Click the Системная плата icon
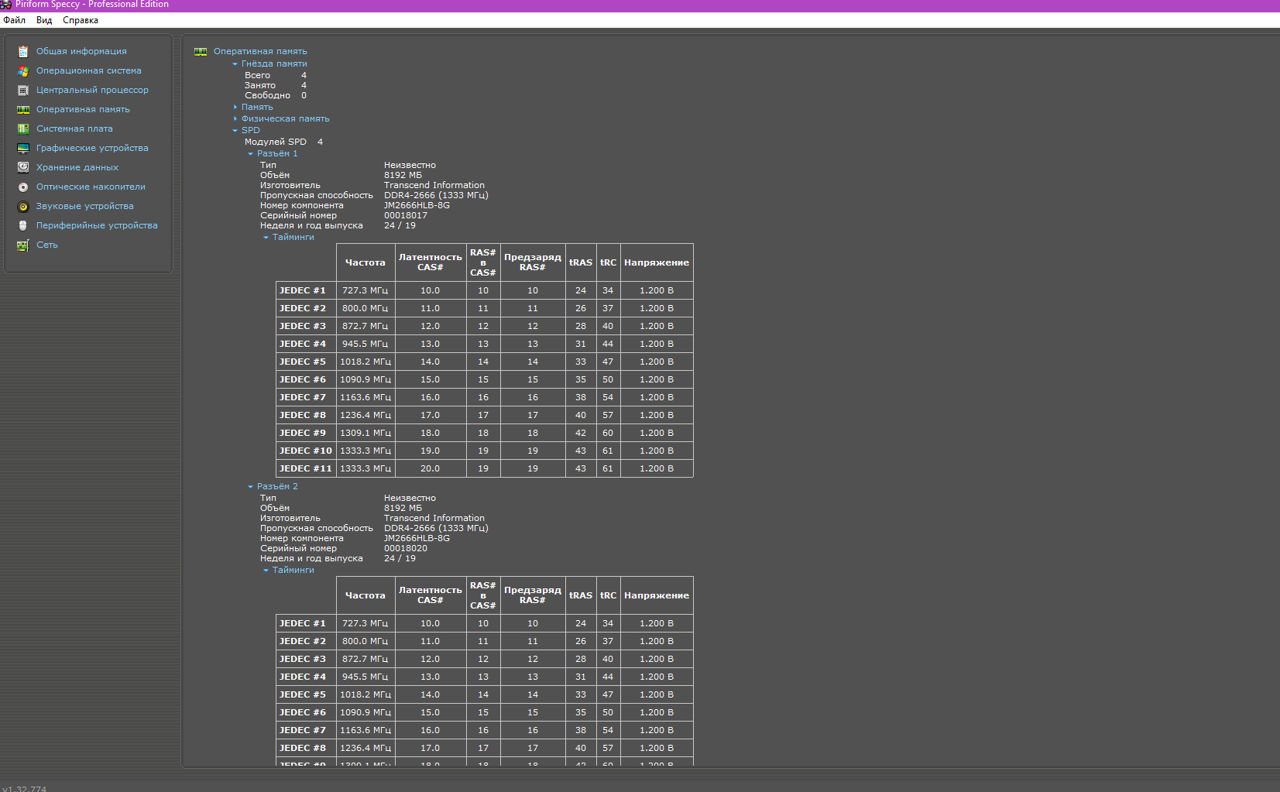Image resolution: width=1280 pixels, height=792 pixels. pos(23,129)
